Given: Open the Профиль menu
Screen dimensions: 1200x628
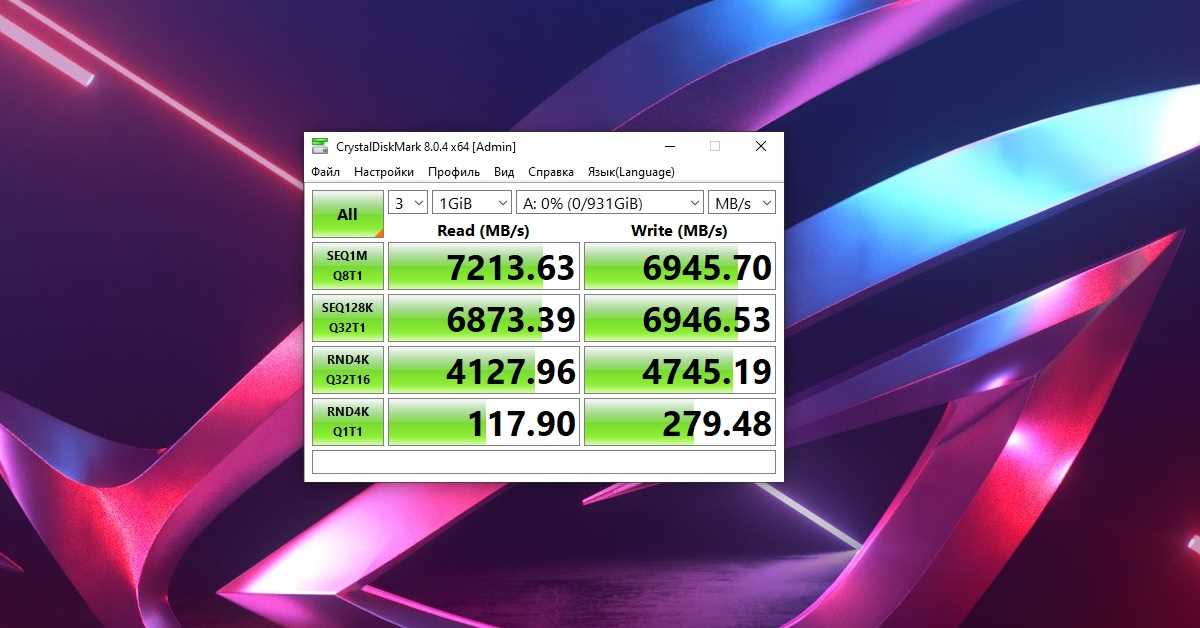Looking at the screenshot, I should pyautogui.click(x=454, y=172).
